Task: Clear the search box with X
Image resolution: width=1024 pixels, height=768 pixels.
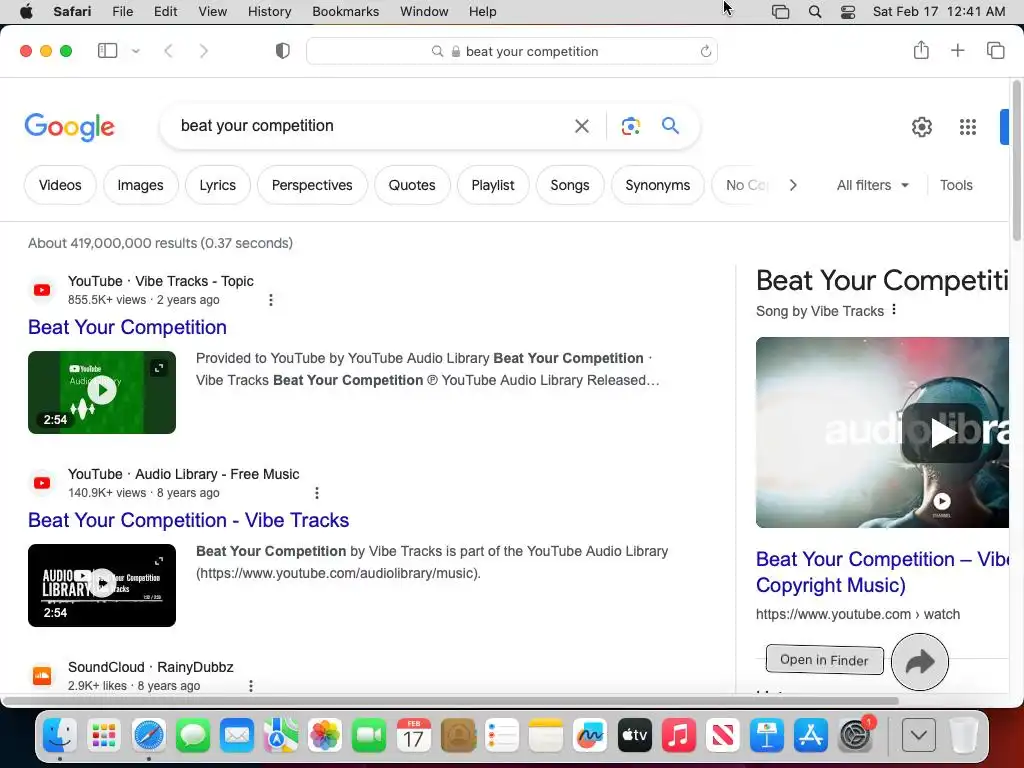Action: pos(581,126)
